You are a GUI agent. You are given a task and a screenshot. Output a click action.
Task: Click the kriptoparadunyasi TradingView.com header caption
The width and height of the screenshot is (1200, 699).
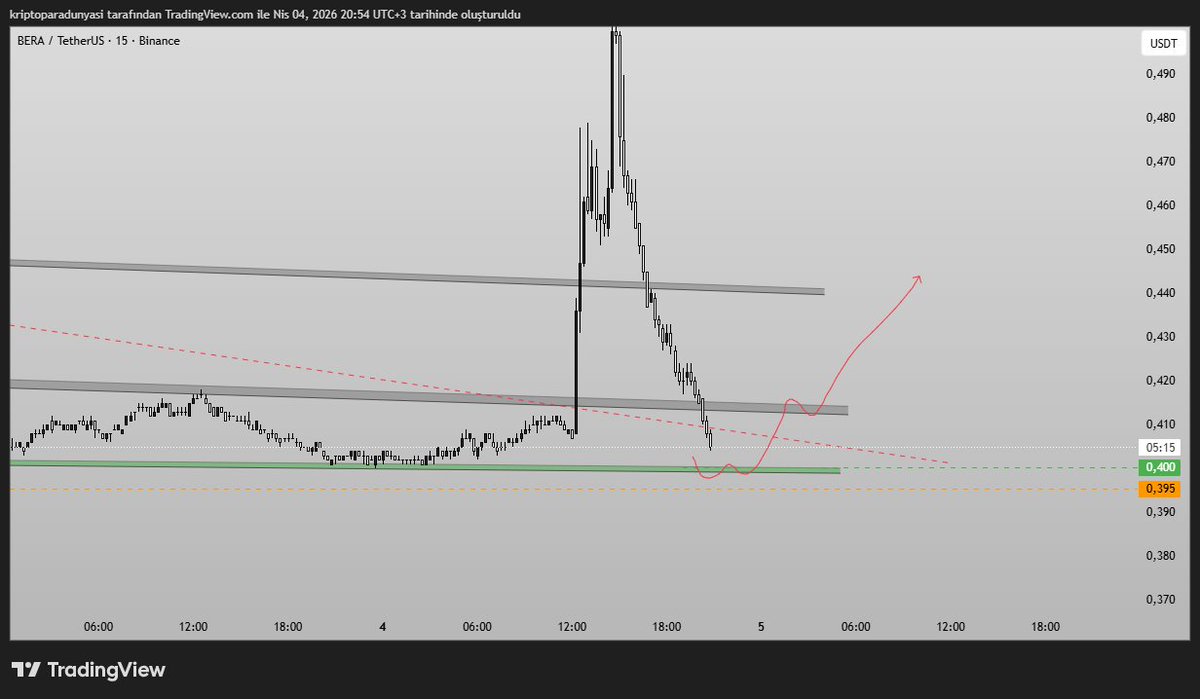coord(264,14)
